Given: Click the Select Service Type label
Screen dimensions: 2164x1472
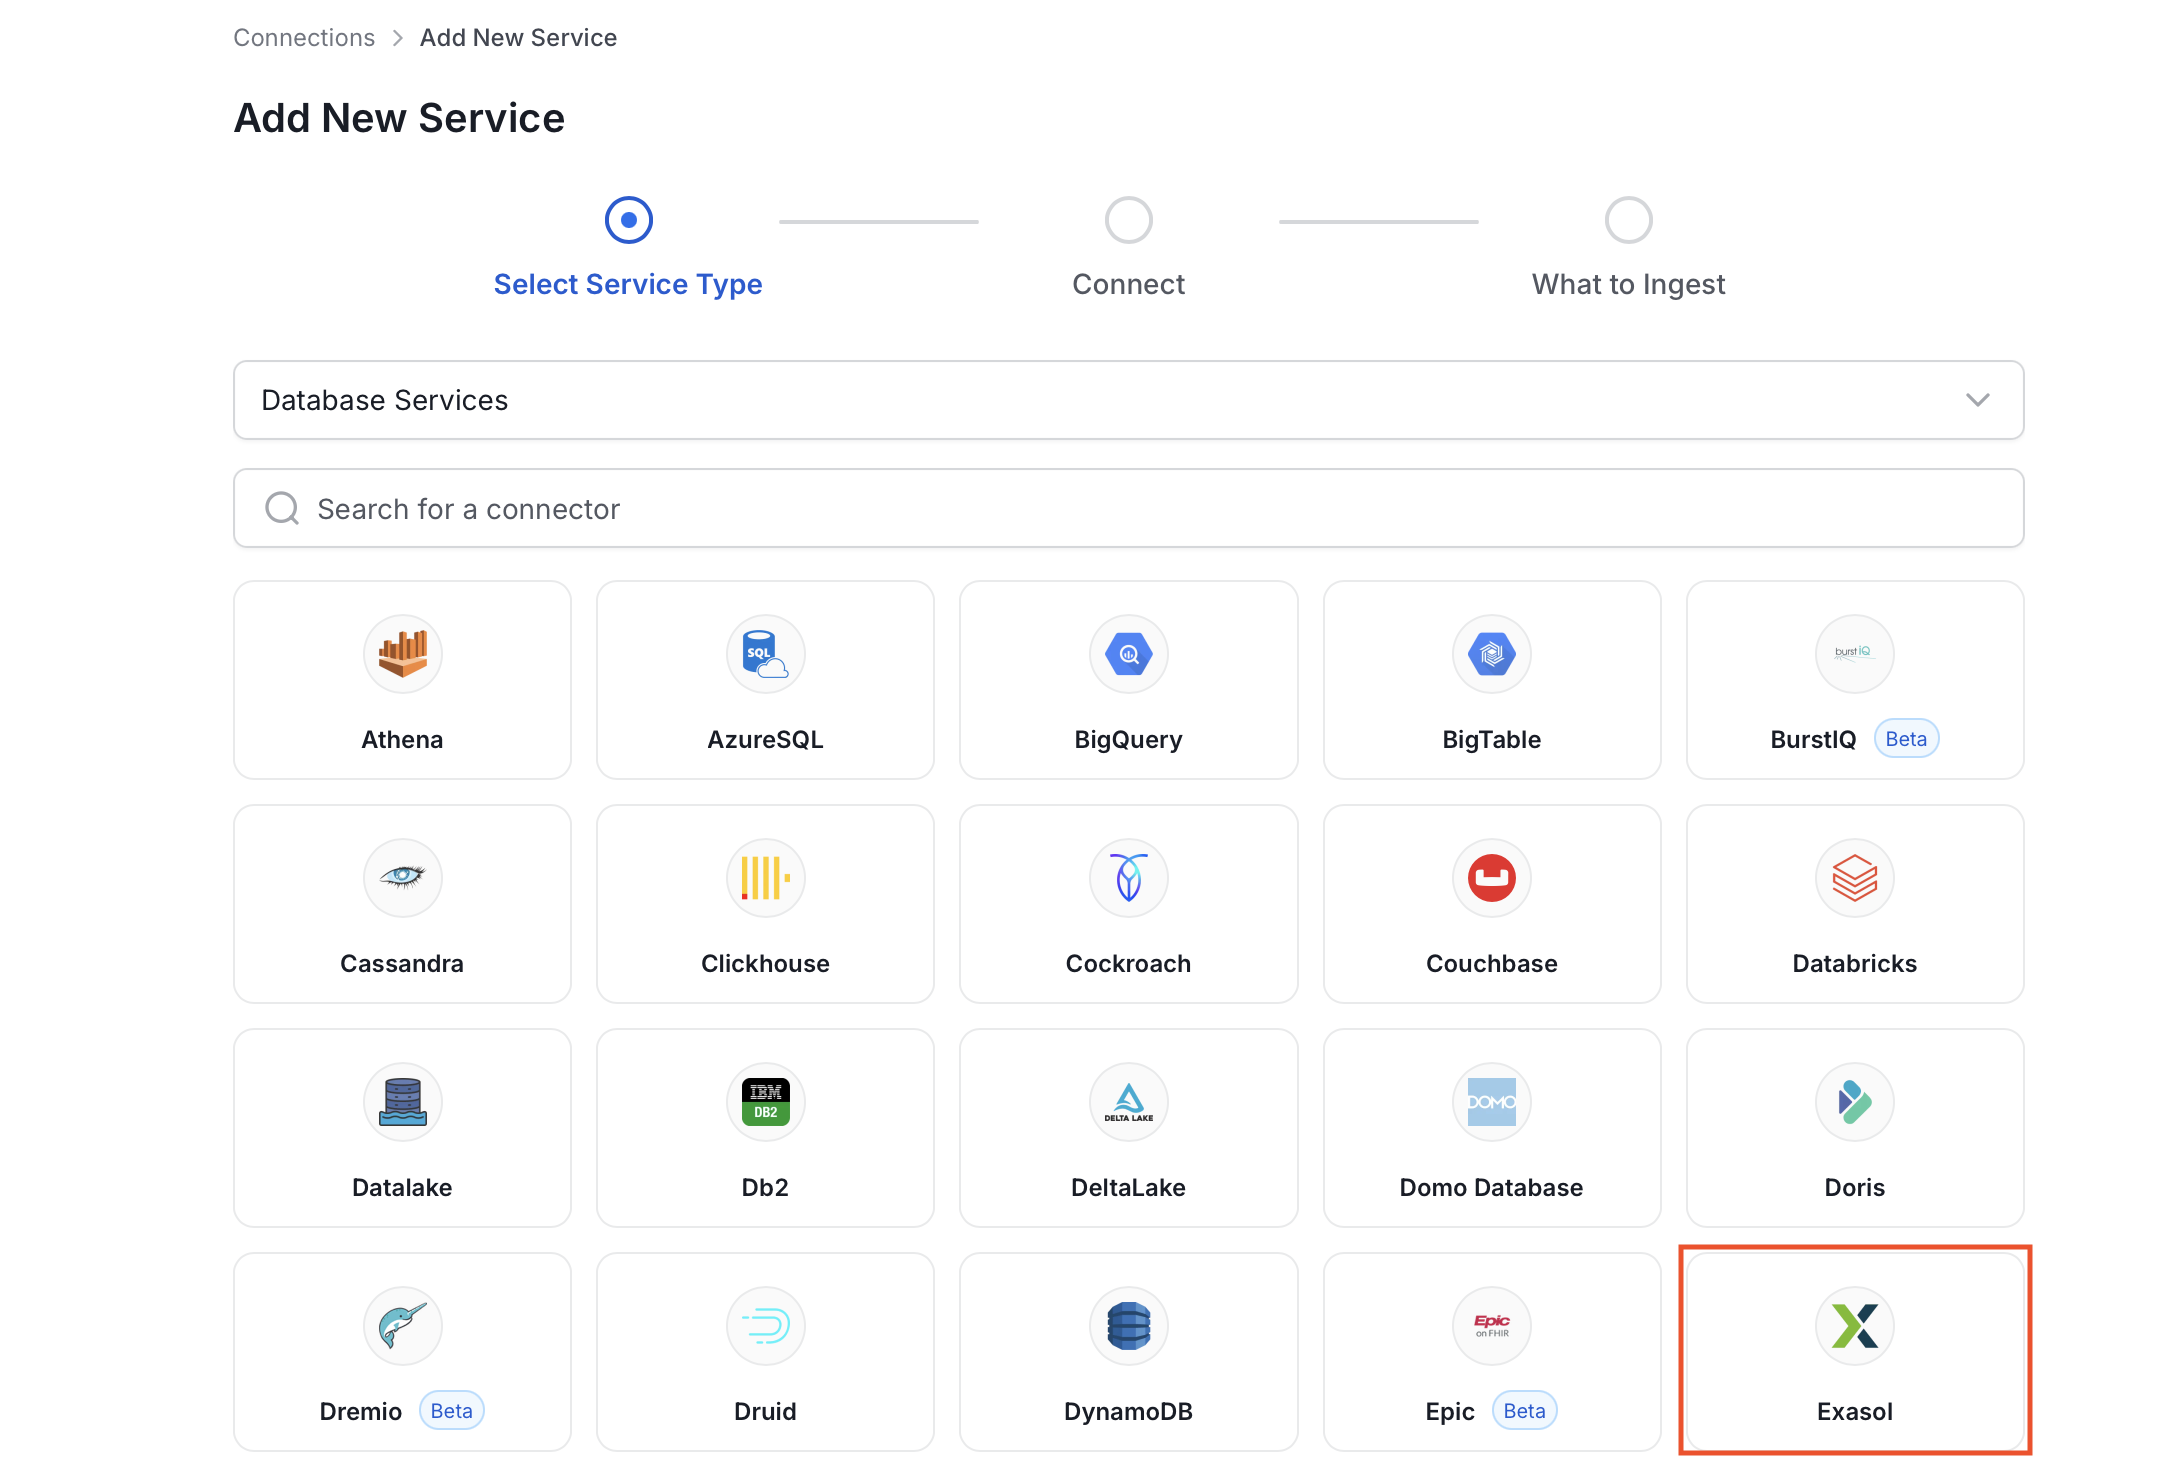Looking at the screenshot, I should [x=628, y=284].
